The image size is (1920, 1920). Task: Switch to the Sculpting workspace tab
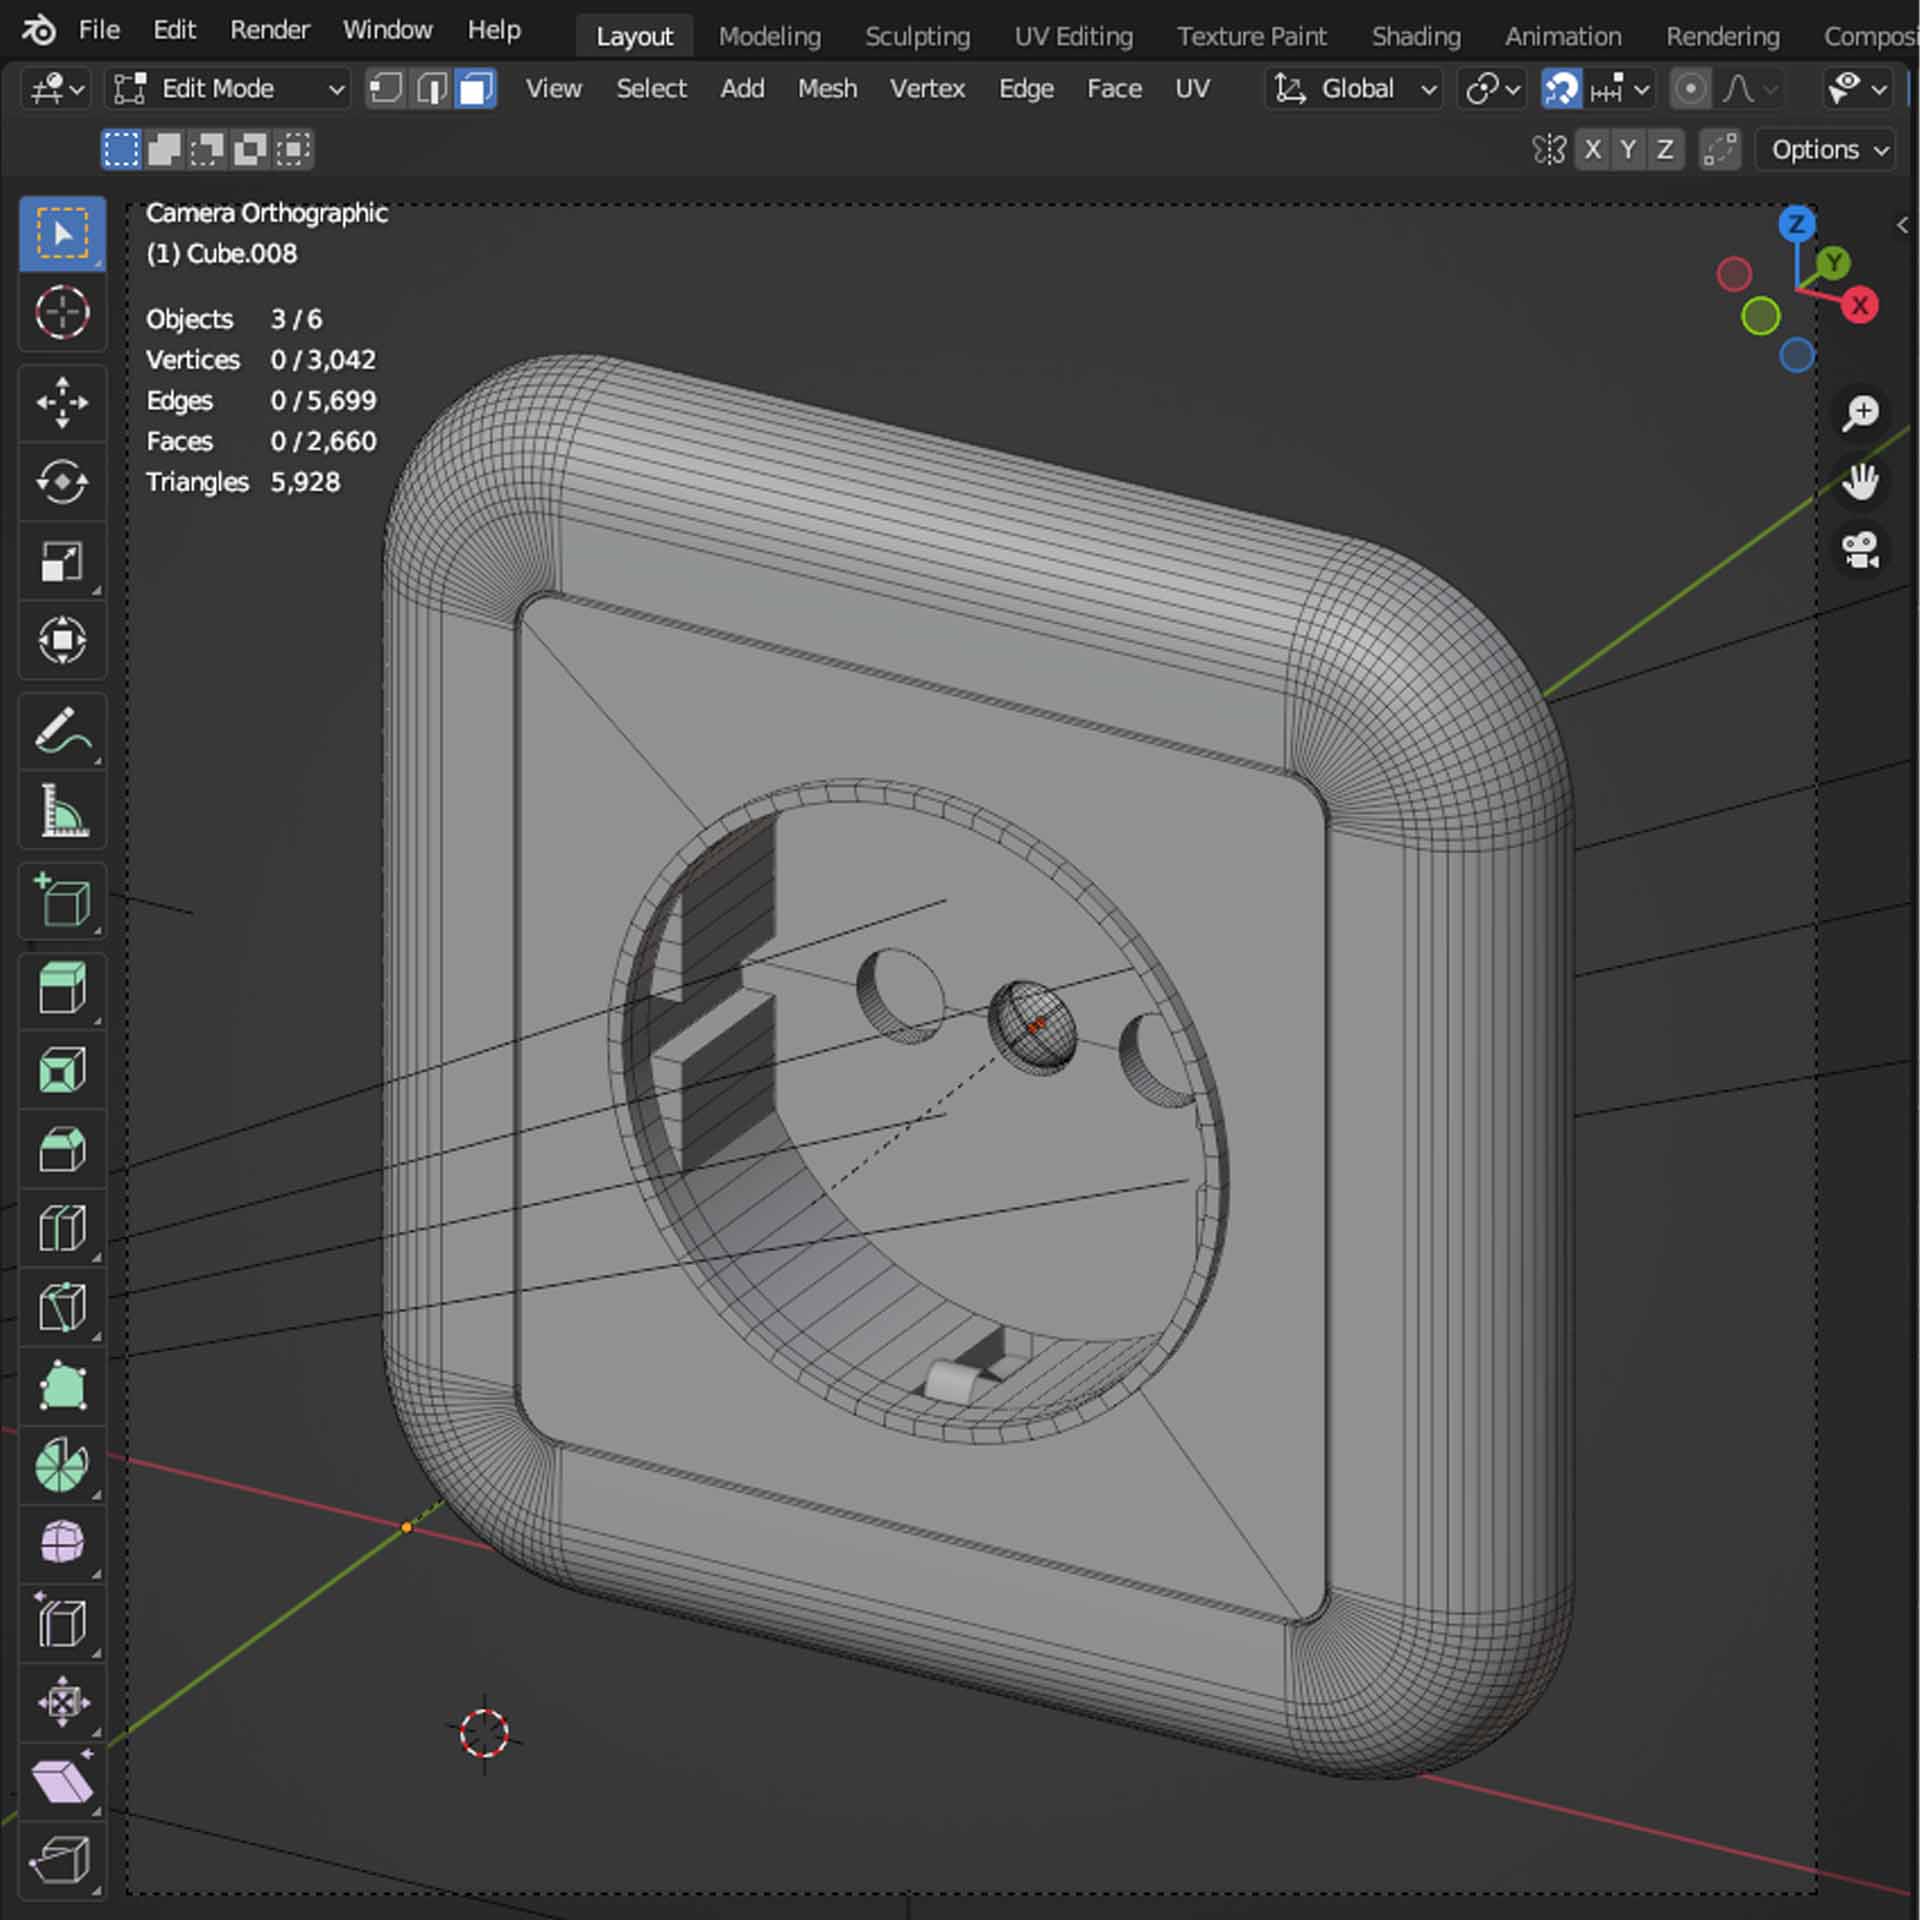click(917, 37)
